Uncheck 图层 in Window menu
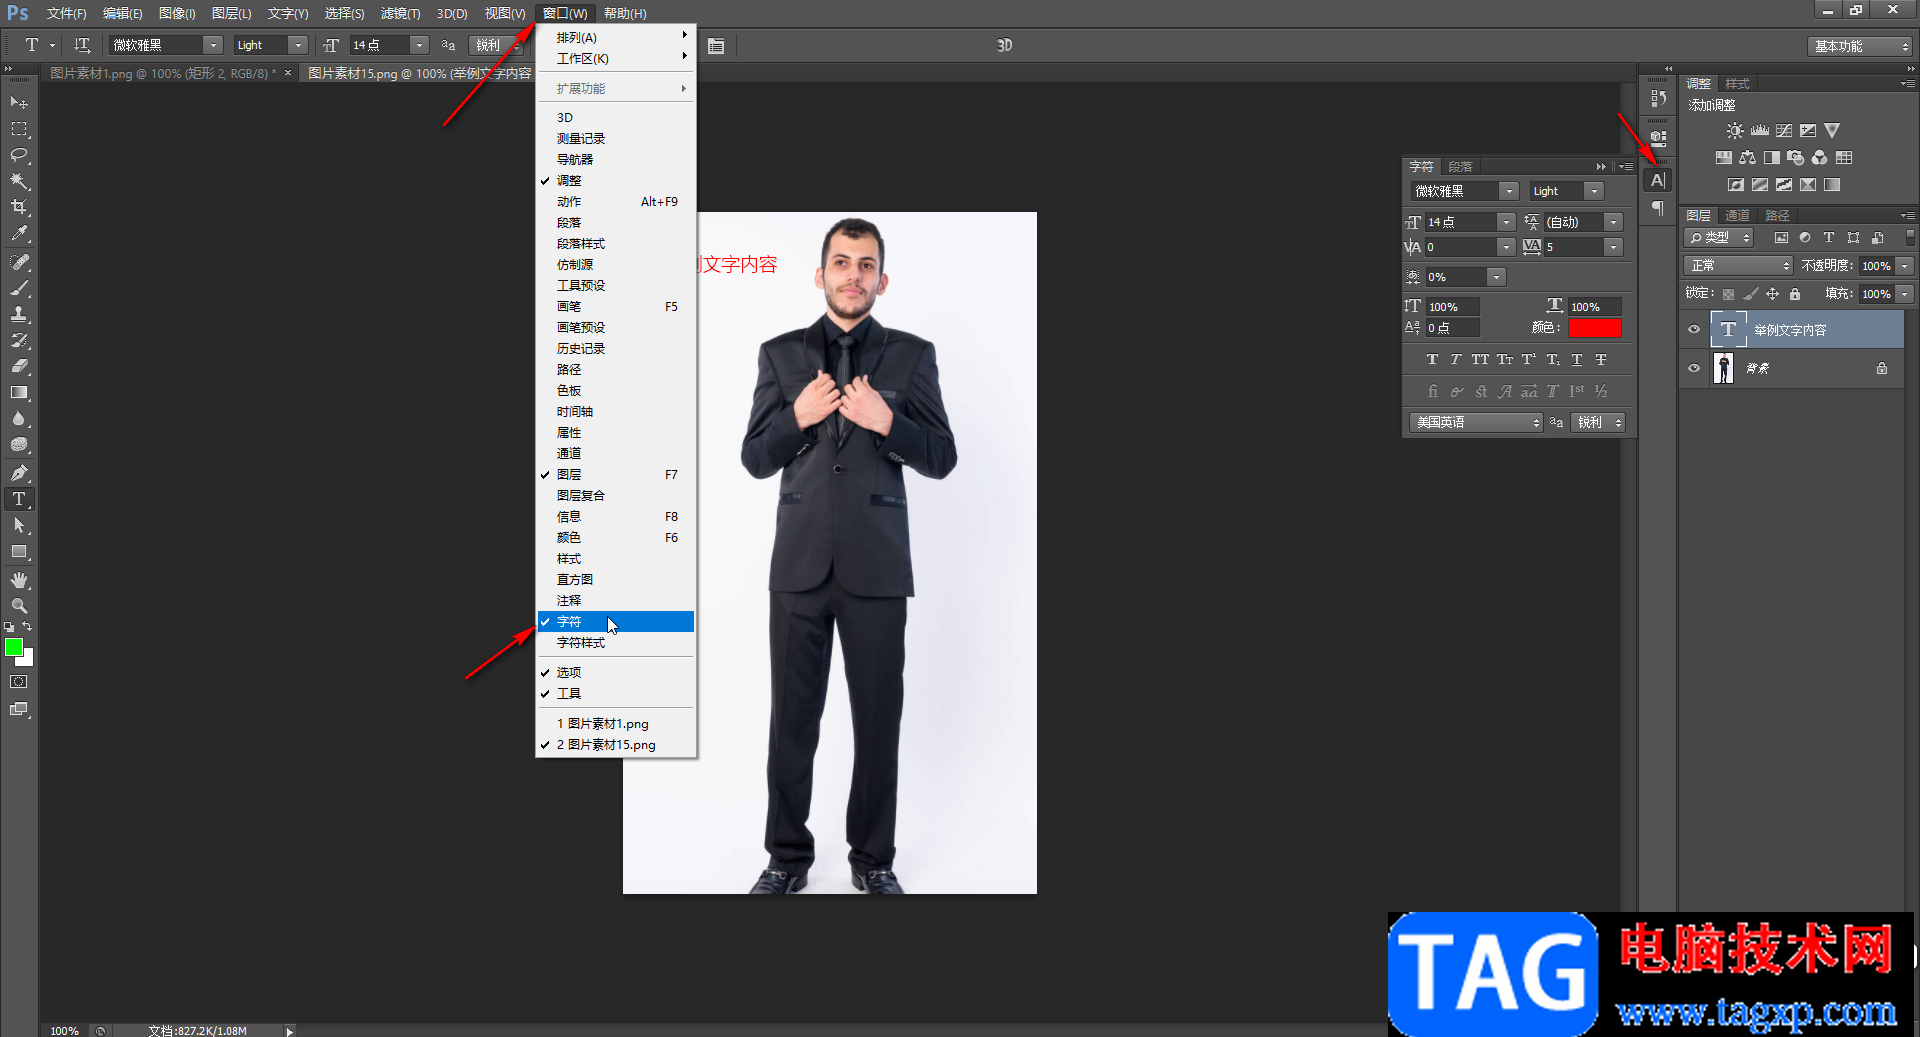The height and width of the screenshot is (1037, 1920). pyautogui.click(x=616, y=475)
